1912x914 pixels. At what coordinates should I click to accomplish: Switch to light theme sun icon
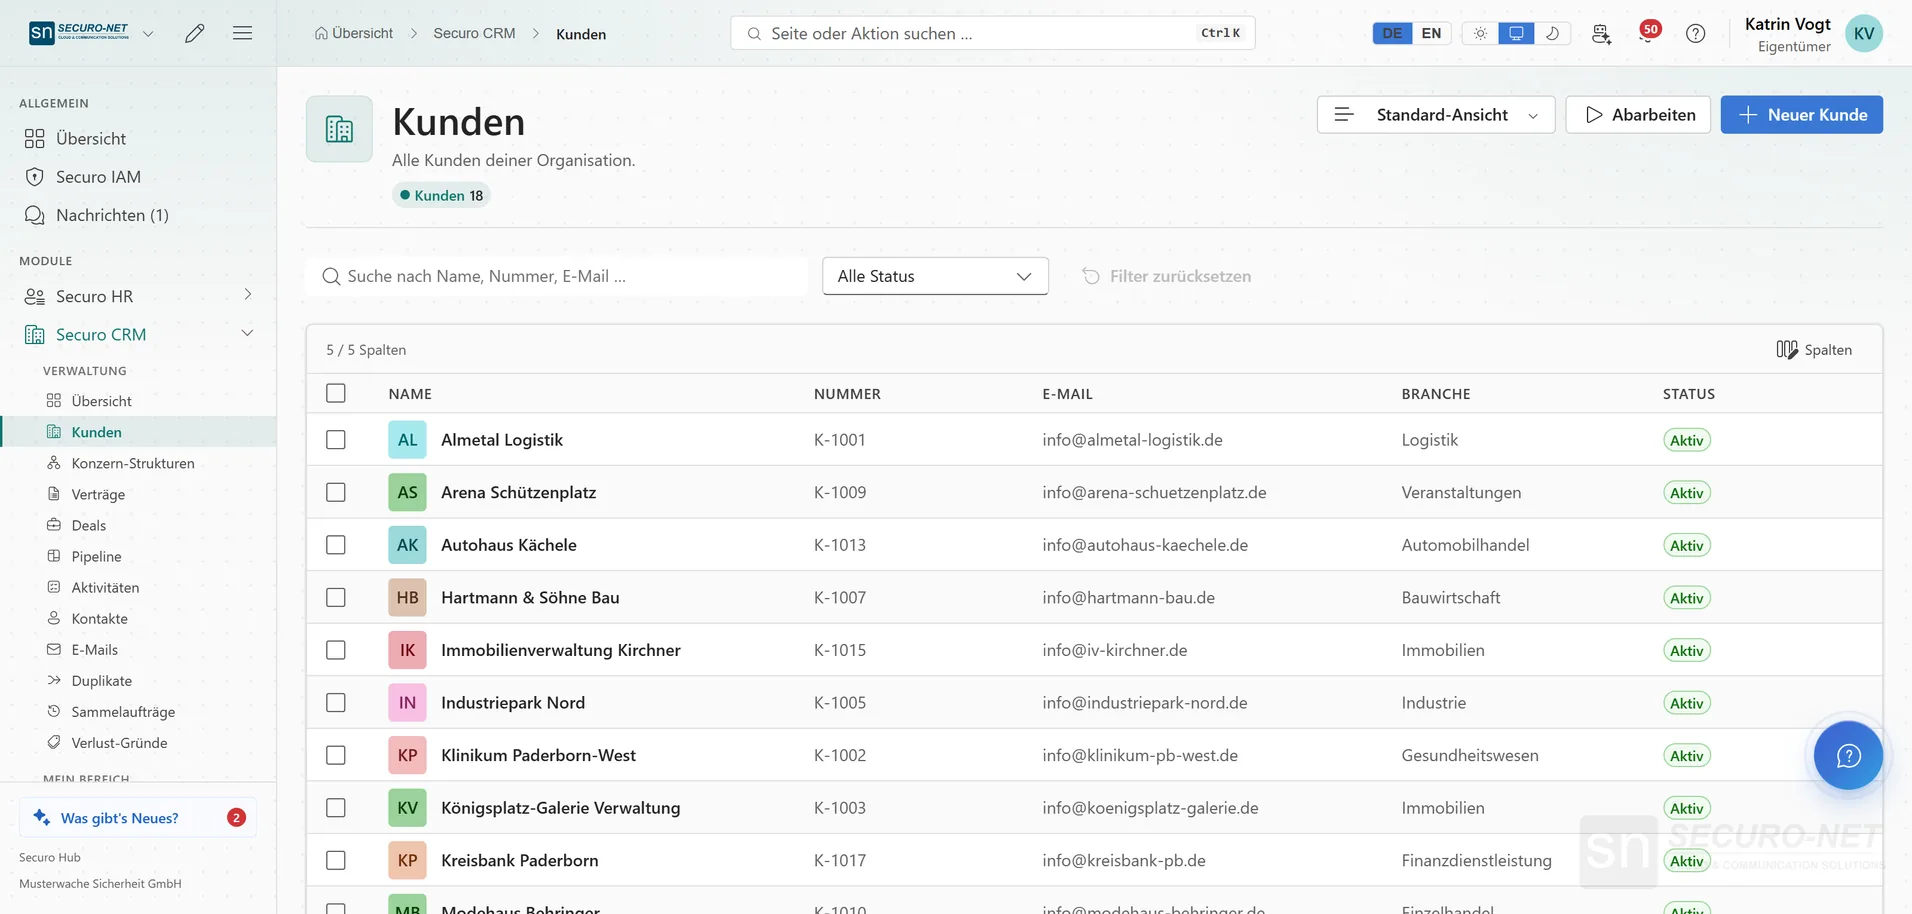1480,33
